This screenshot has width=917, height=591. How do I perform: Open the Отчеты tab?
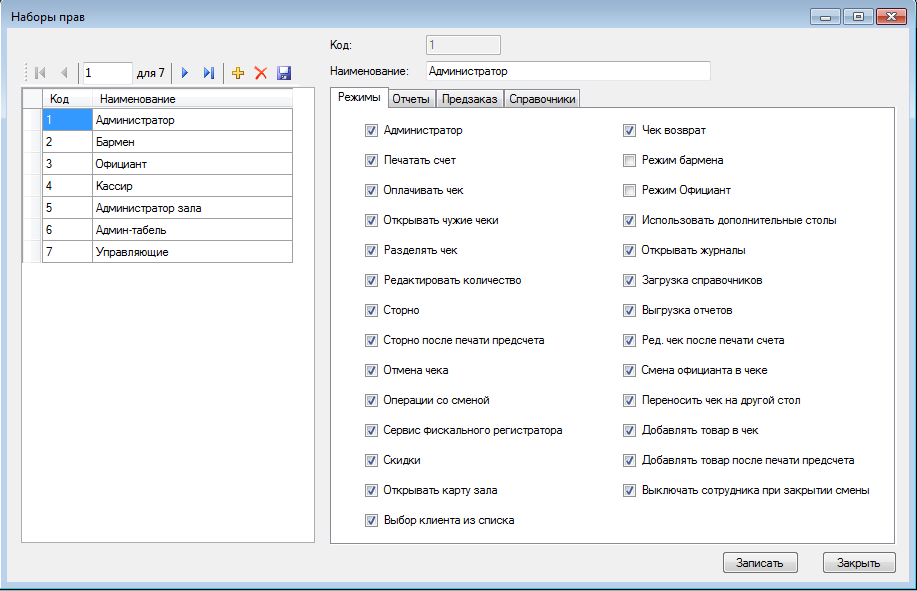411,99
